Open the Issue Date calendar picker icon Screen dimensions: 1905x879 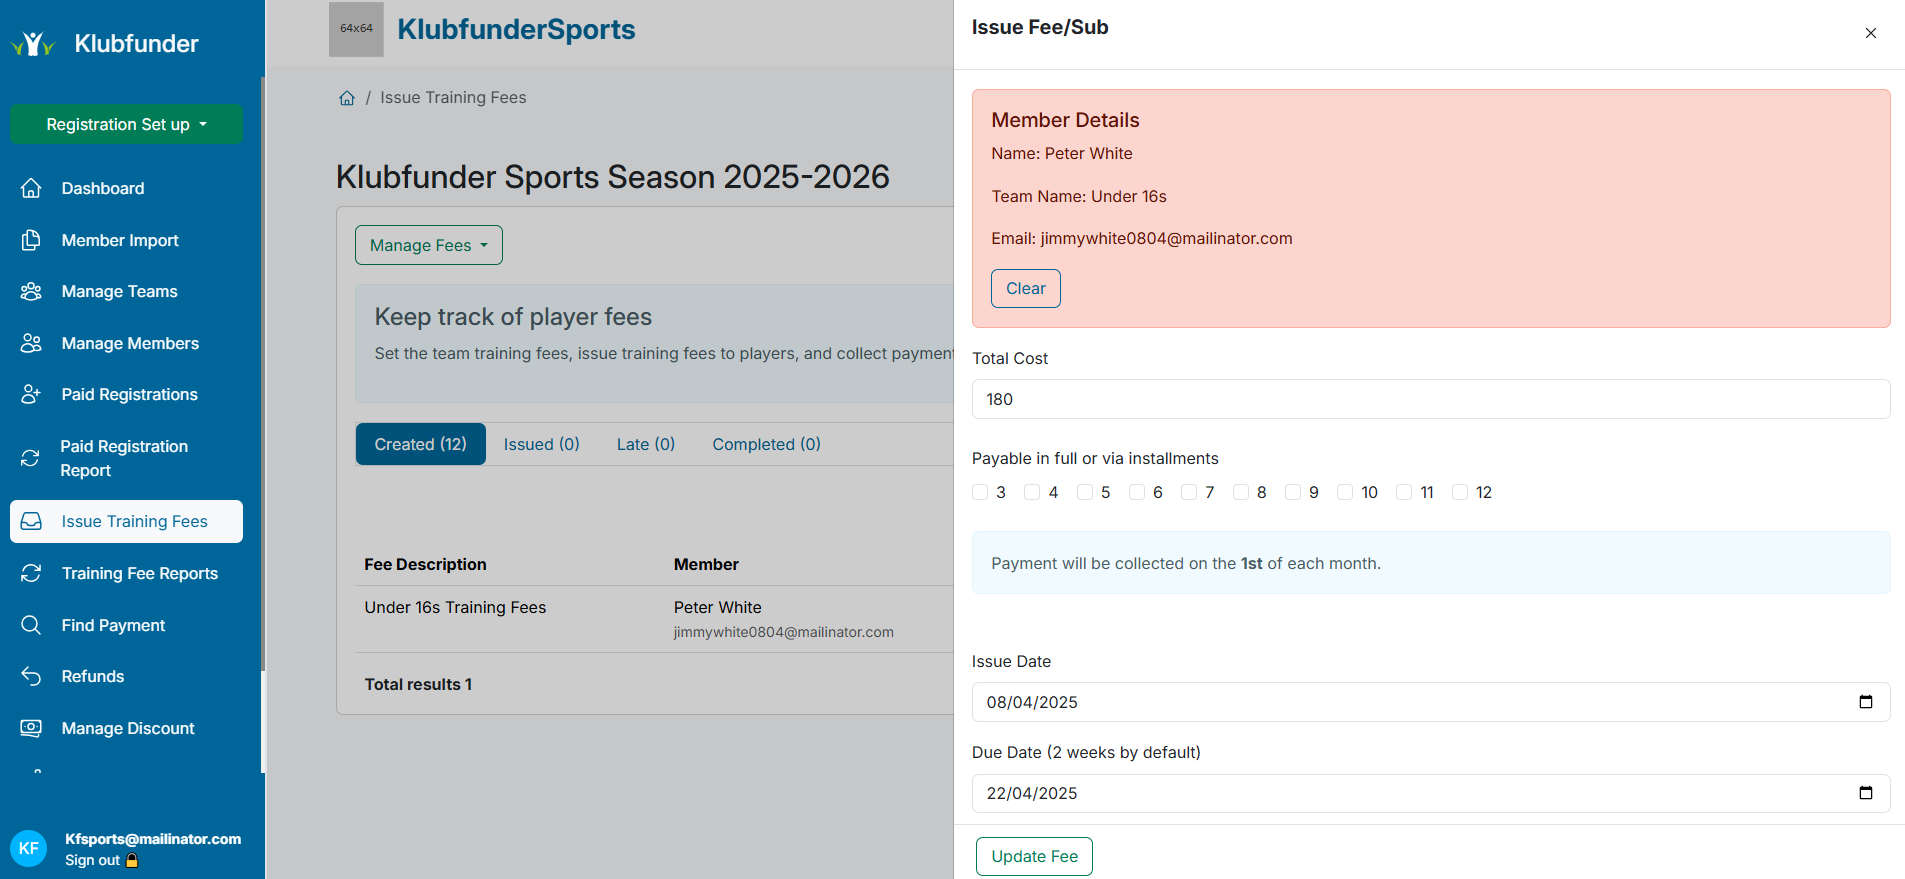(1865, 702)
